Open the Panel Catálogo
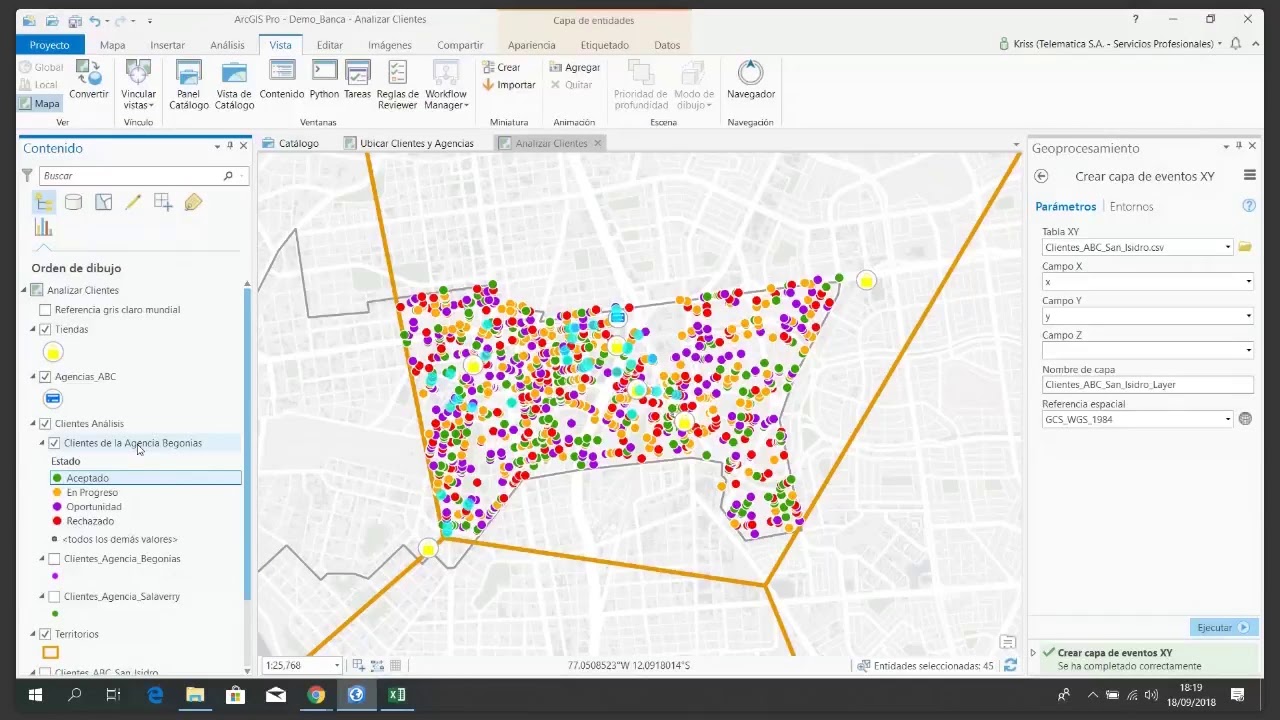This screenshot has height=720, width=1280. pos(188,84)
